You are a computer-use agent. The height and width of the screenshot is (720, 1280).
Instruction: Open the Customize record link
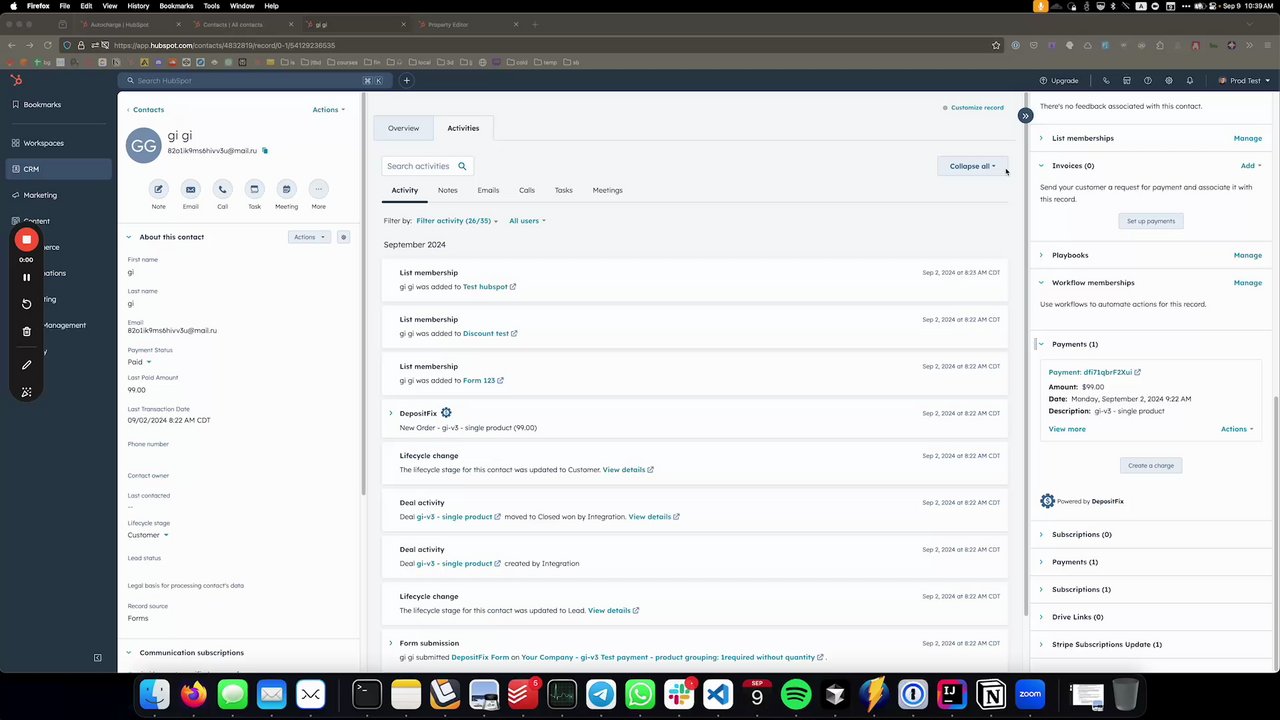pyautogui.click(x=977, y=108)
